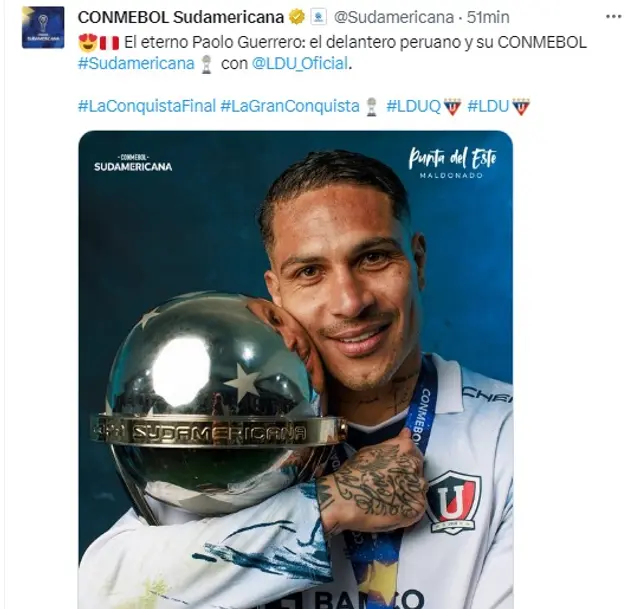Open the @LDU_Oficial mention

point(300,64)
